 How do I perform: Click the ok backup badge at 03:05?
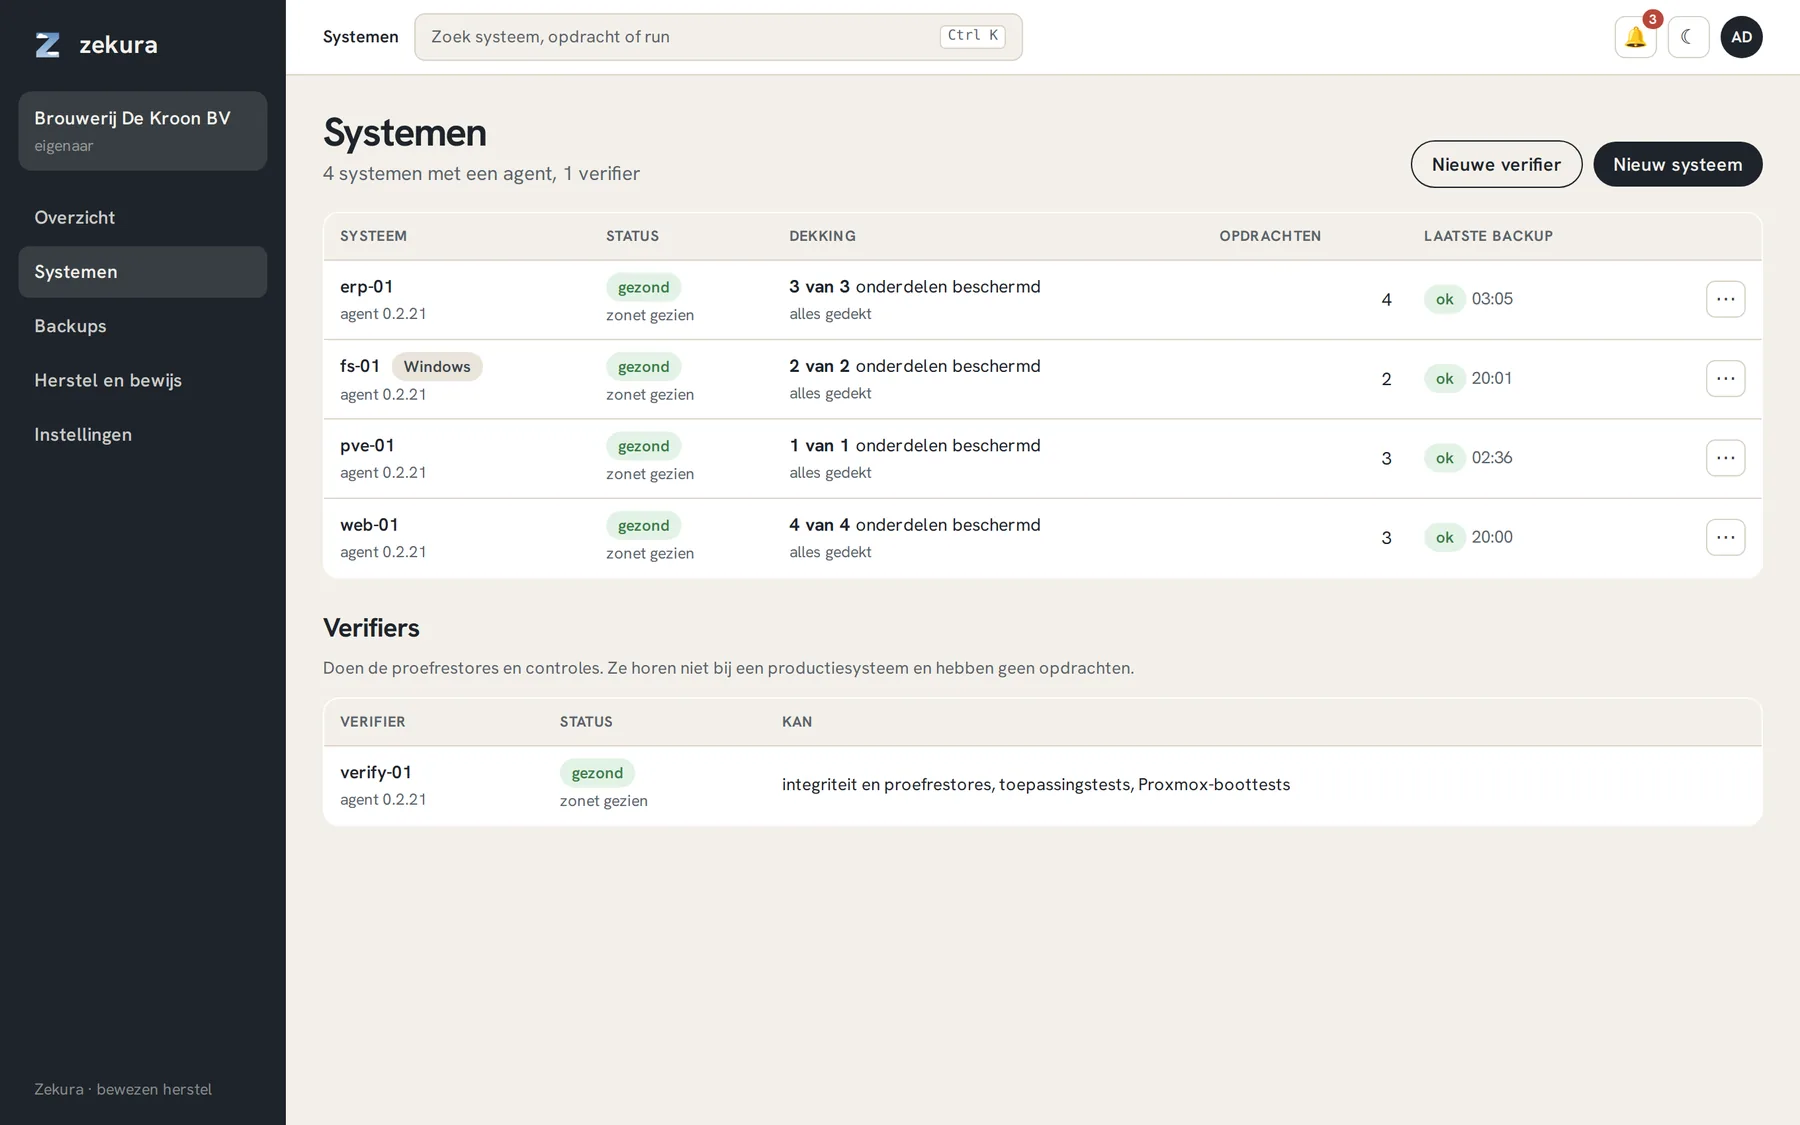click(1444, 299)
